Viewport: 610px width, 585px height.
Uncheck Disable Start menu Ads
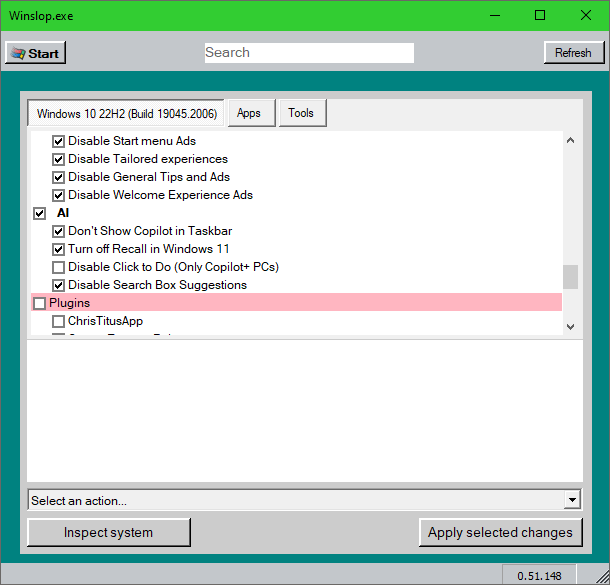[x=58, y=141]
